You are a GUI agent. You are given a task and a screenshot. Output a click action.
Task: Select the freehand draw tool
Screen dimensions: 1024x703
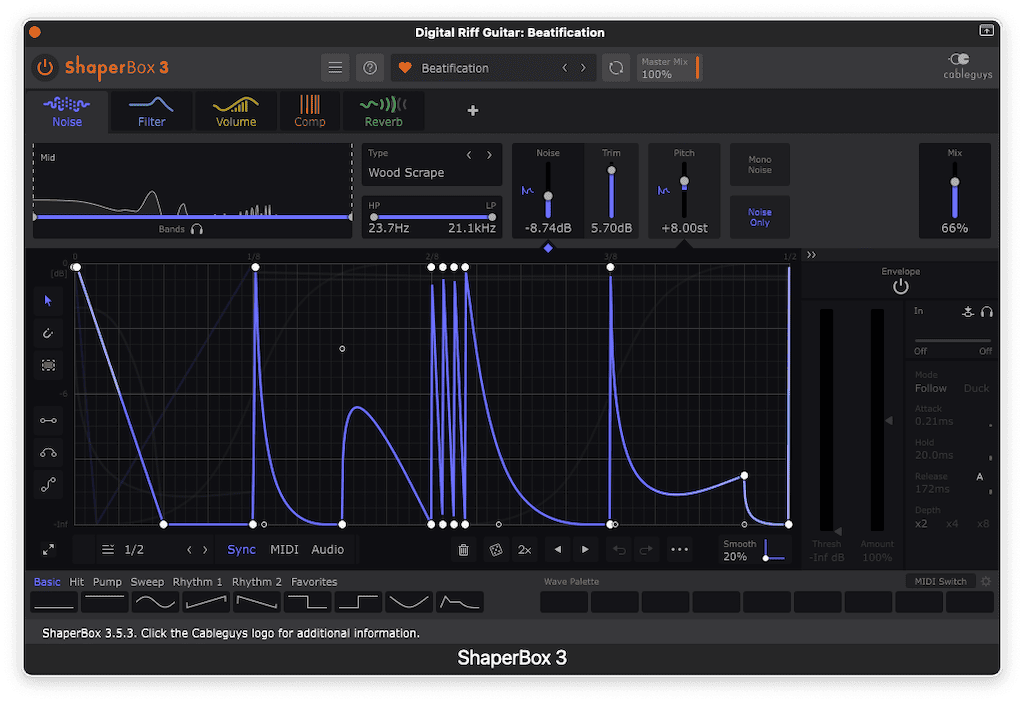tap(48, 333)
